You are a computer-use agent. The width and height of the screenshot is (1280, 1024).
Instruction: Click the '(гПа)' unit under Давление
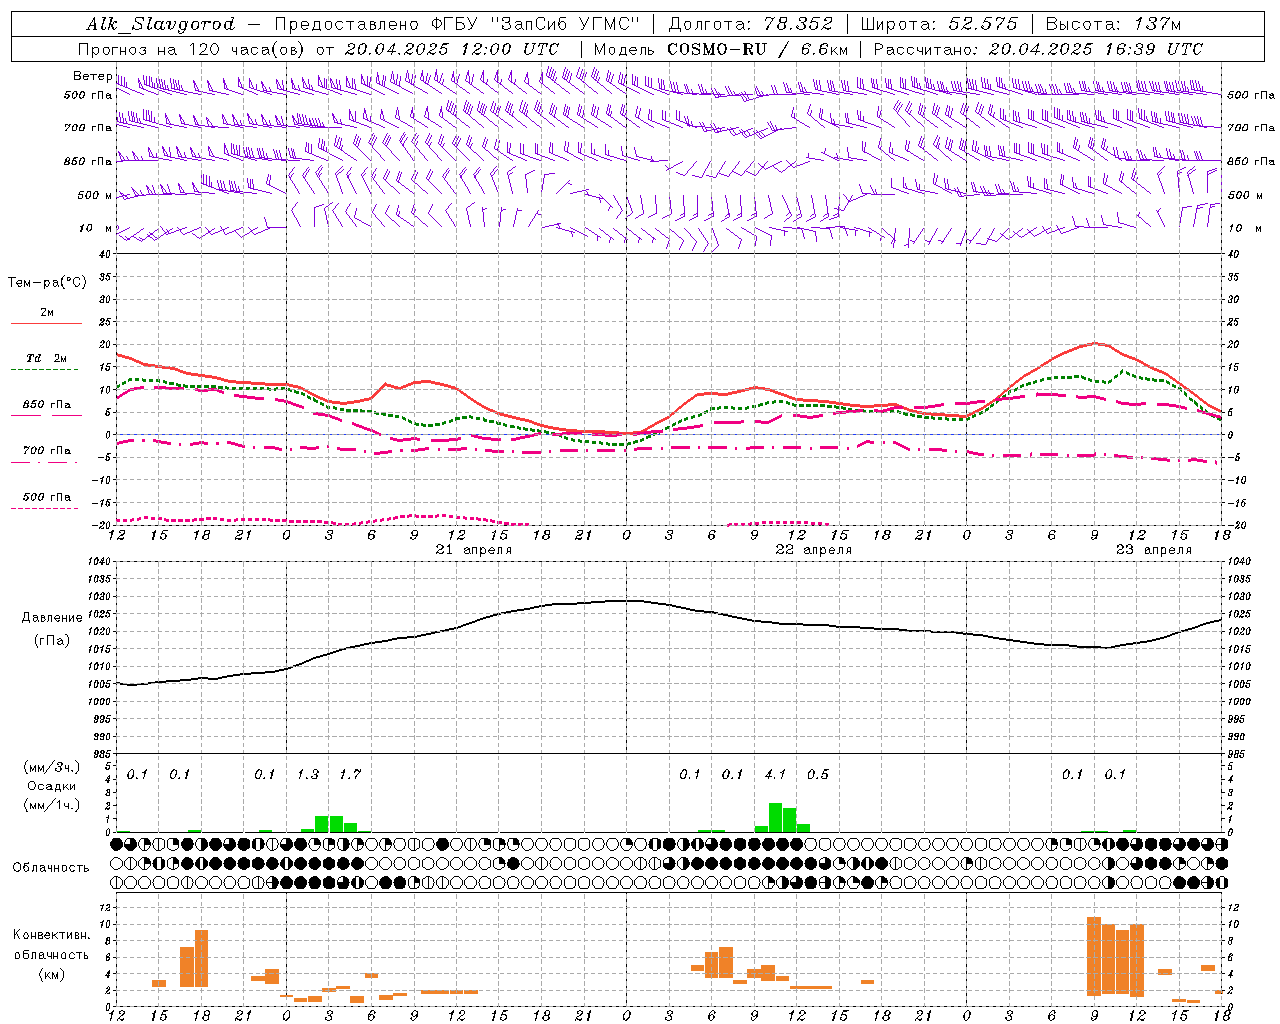52,640
